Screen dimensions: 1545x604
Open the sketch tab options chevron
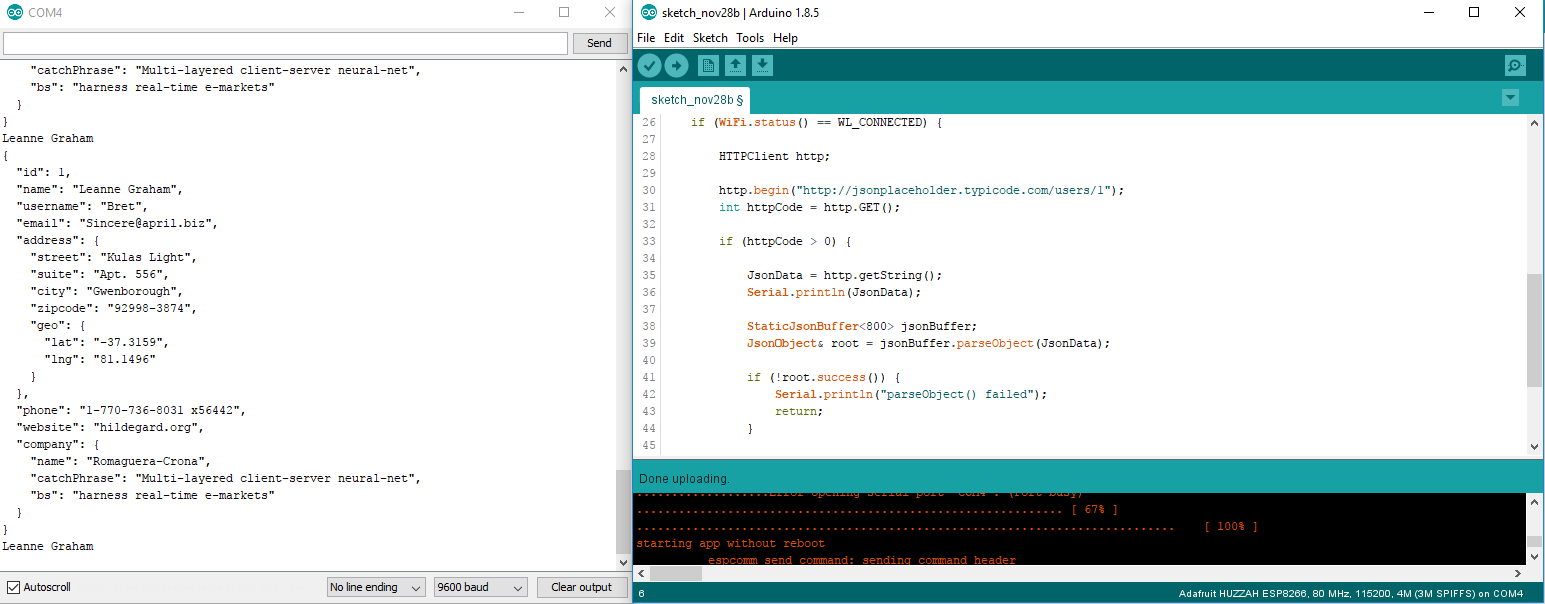click(1510, 98)
